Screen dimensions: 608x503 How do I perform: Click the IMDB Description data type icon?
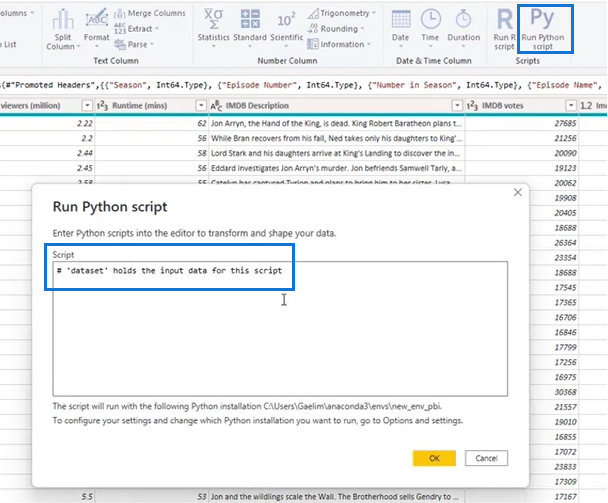tap(216, 105)
